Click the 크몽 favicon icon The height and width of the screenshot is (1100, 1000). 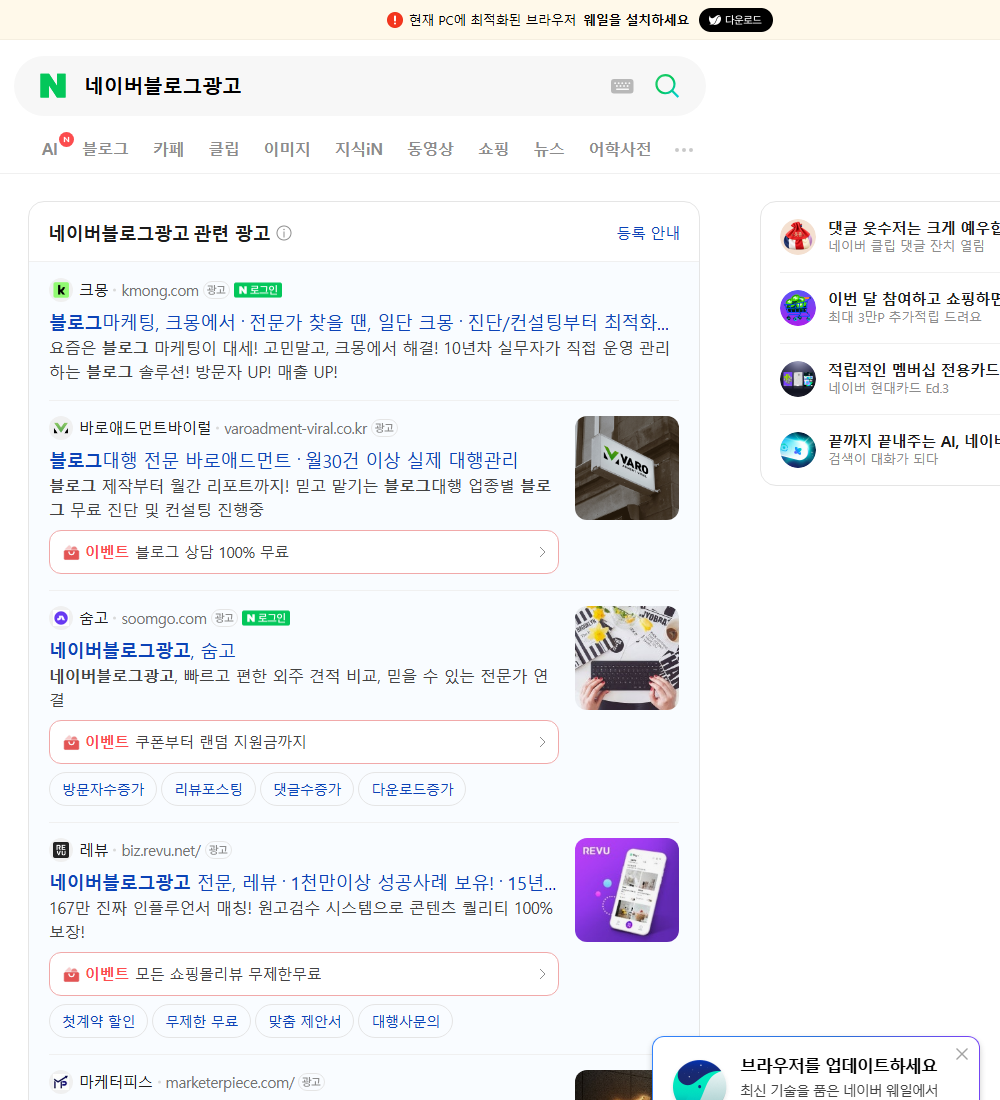click(61, 290)
